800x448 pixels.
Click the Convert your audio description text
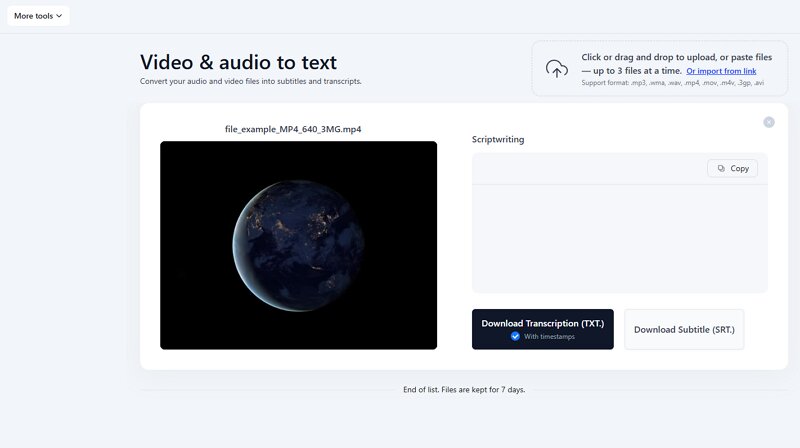[x=250, y=81]
